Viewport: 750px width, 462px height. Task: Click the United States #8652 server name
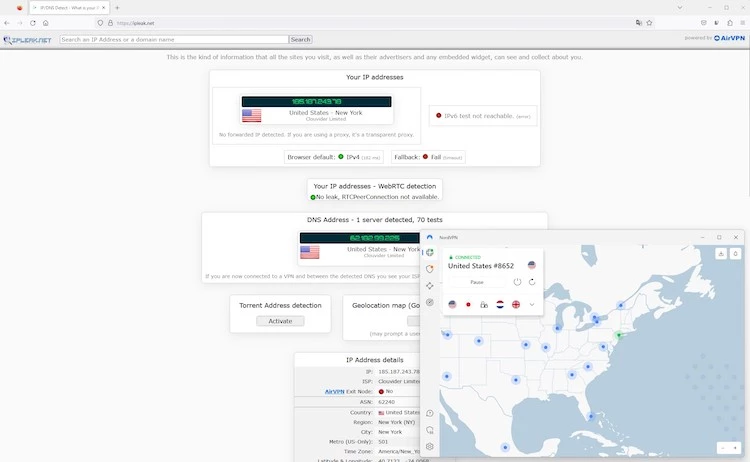pyautogui.click(x=481, y=266)
